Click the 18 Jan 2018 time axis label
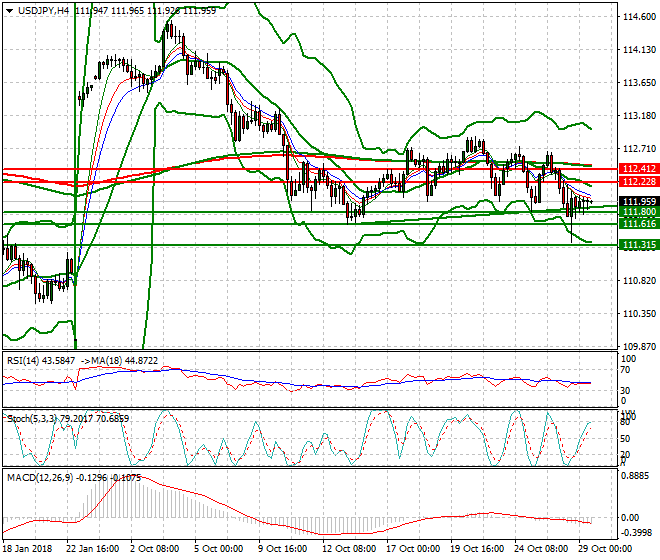Screen dimensions: 660x560 (x=27, y=549)
